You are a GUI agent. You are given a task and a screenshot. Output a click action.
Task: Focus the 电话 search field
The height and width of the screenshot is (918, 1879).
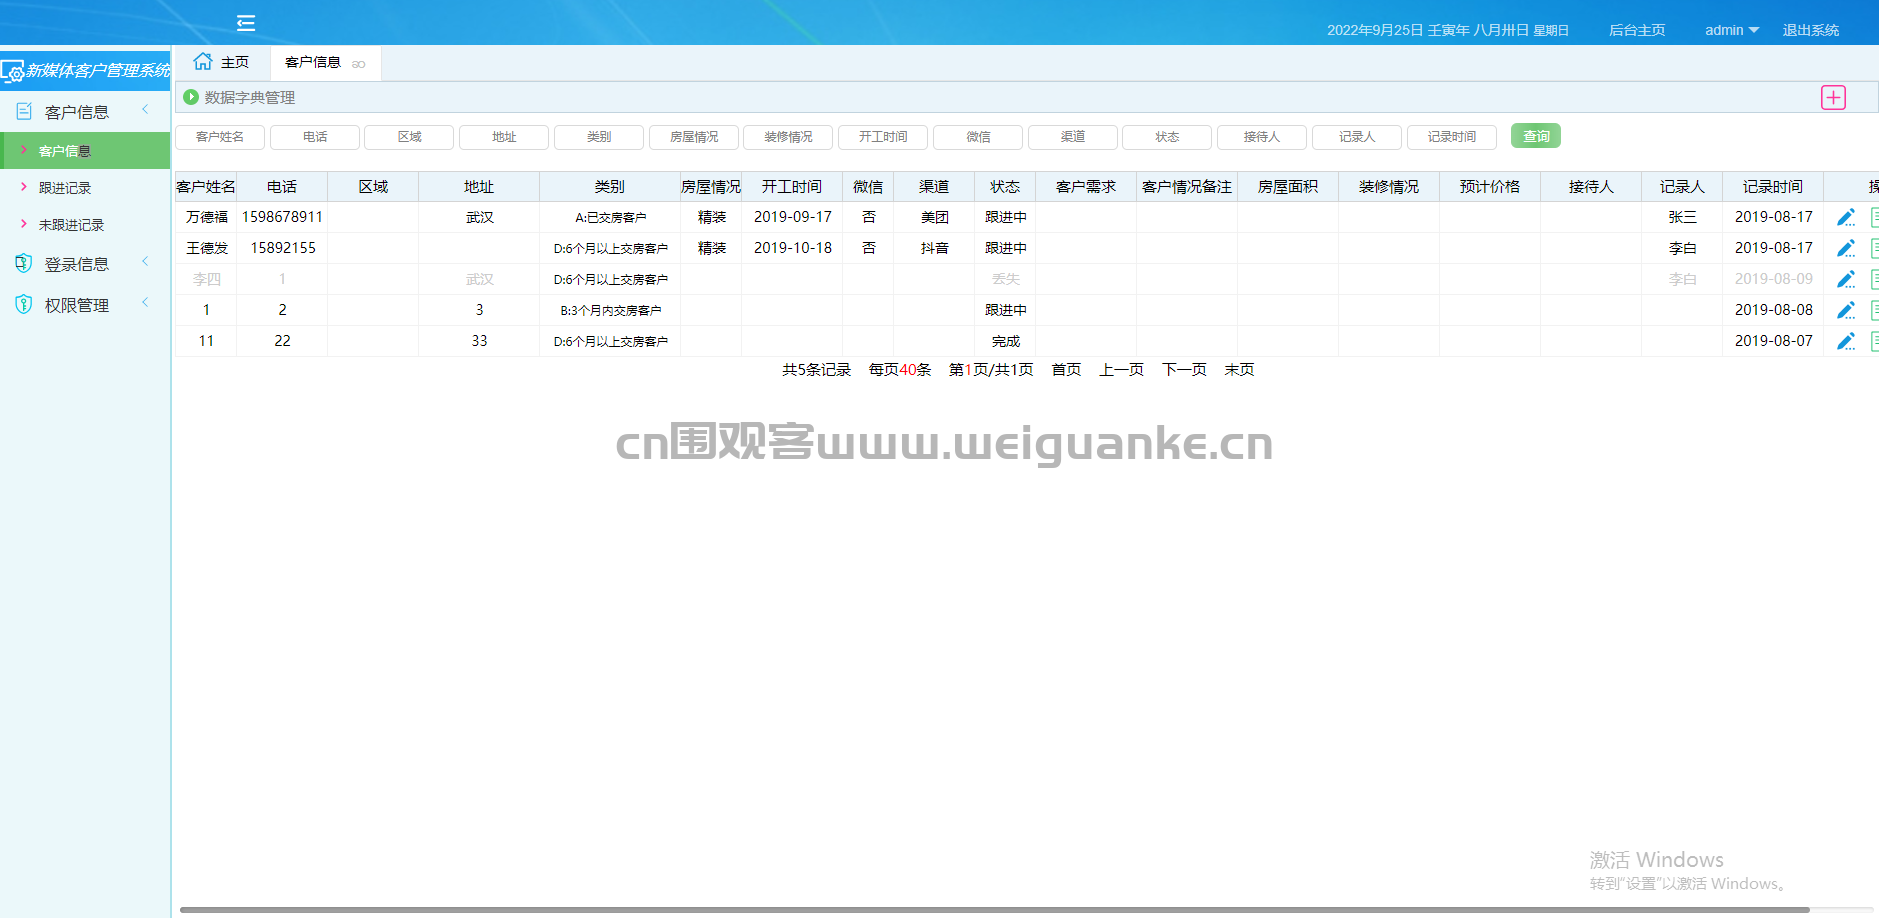[x=315, y=137]
